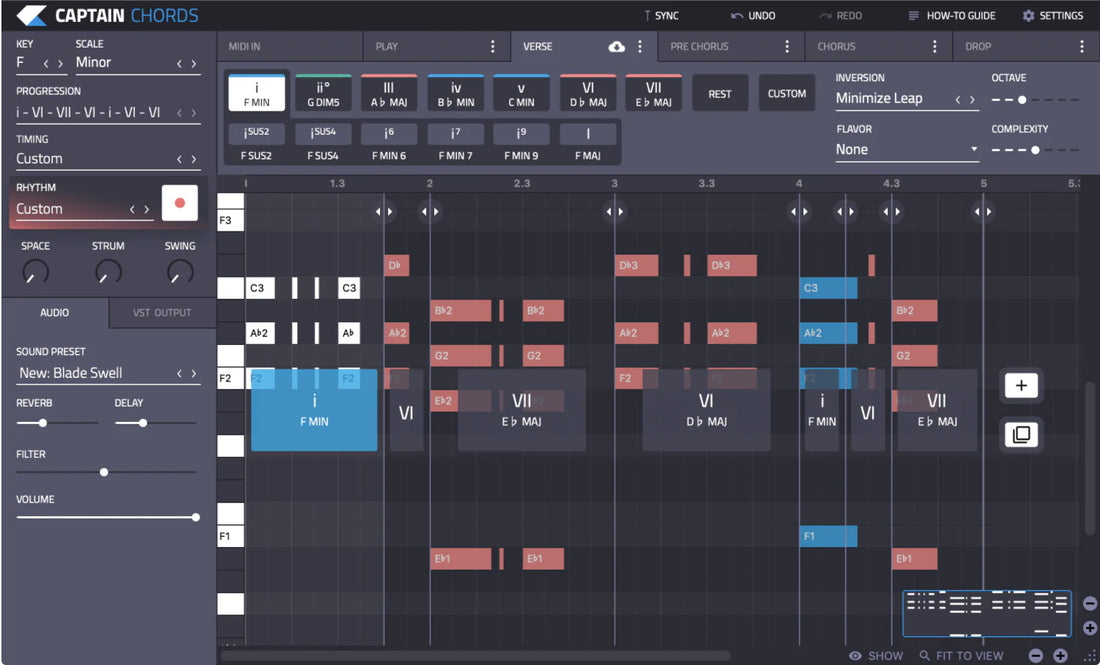Open the Verse tab options menu
This screenshot has height=665, width=1100.
[640, 46]
